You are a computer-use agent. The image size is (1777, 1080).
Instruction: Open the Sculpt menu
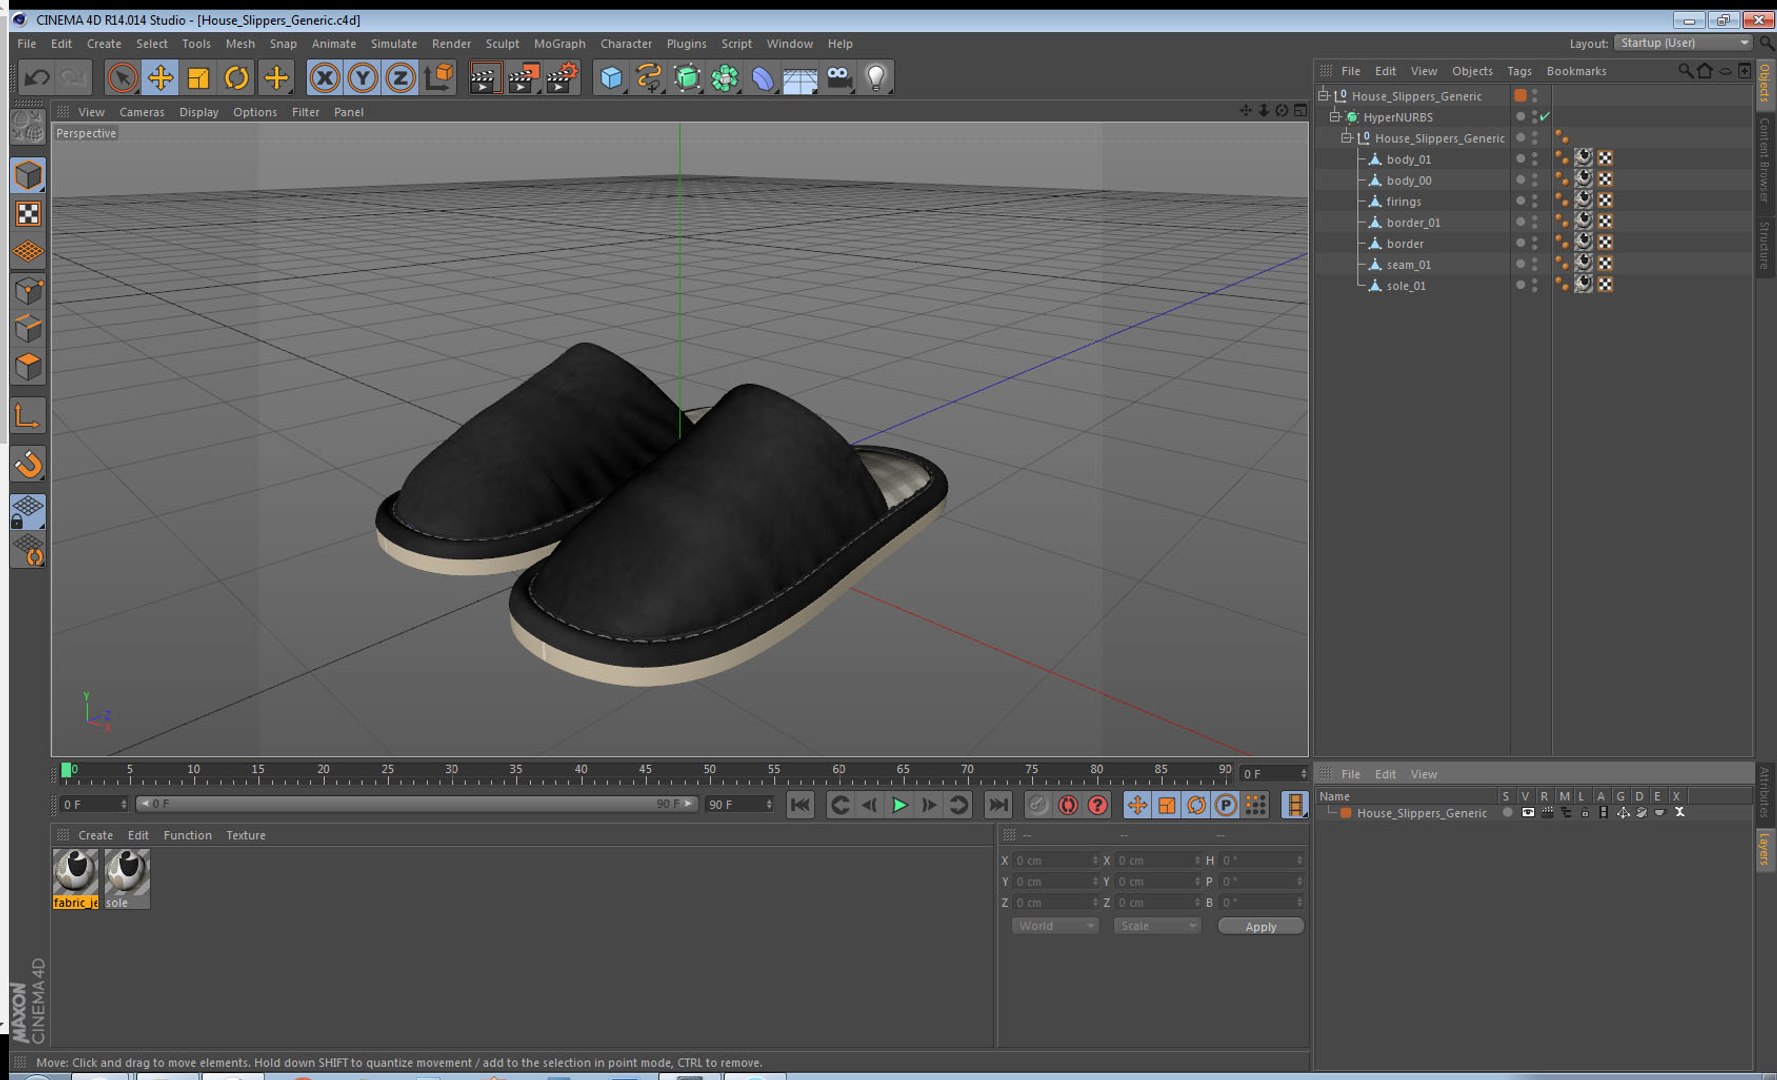point(502,43)
